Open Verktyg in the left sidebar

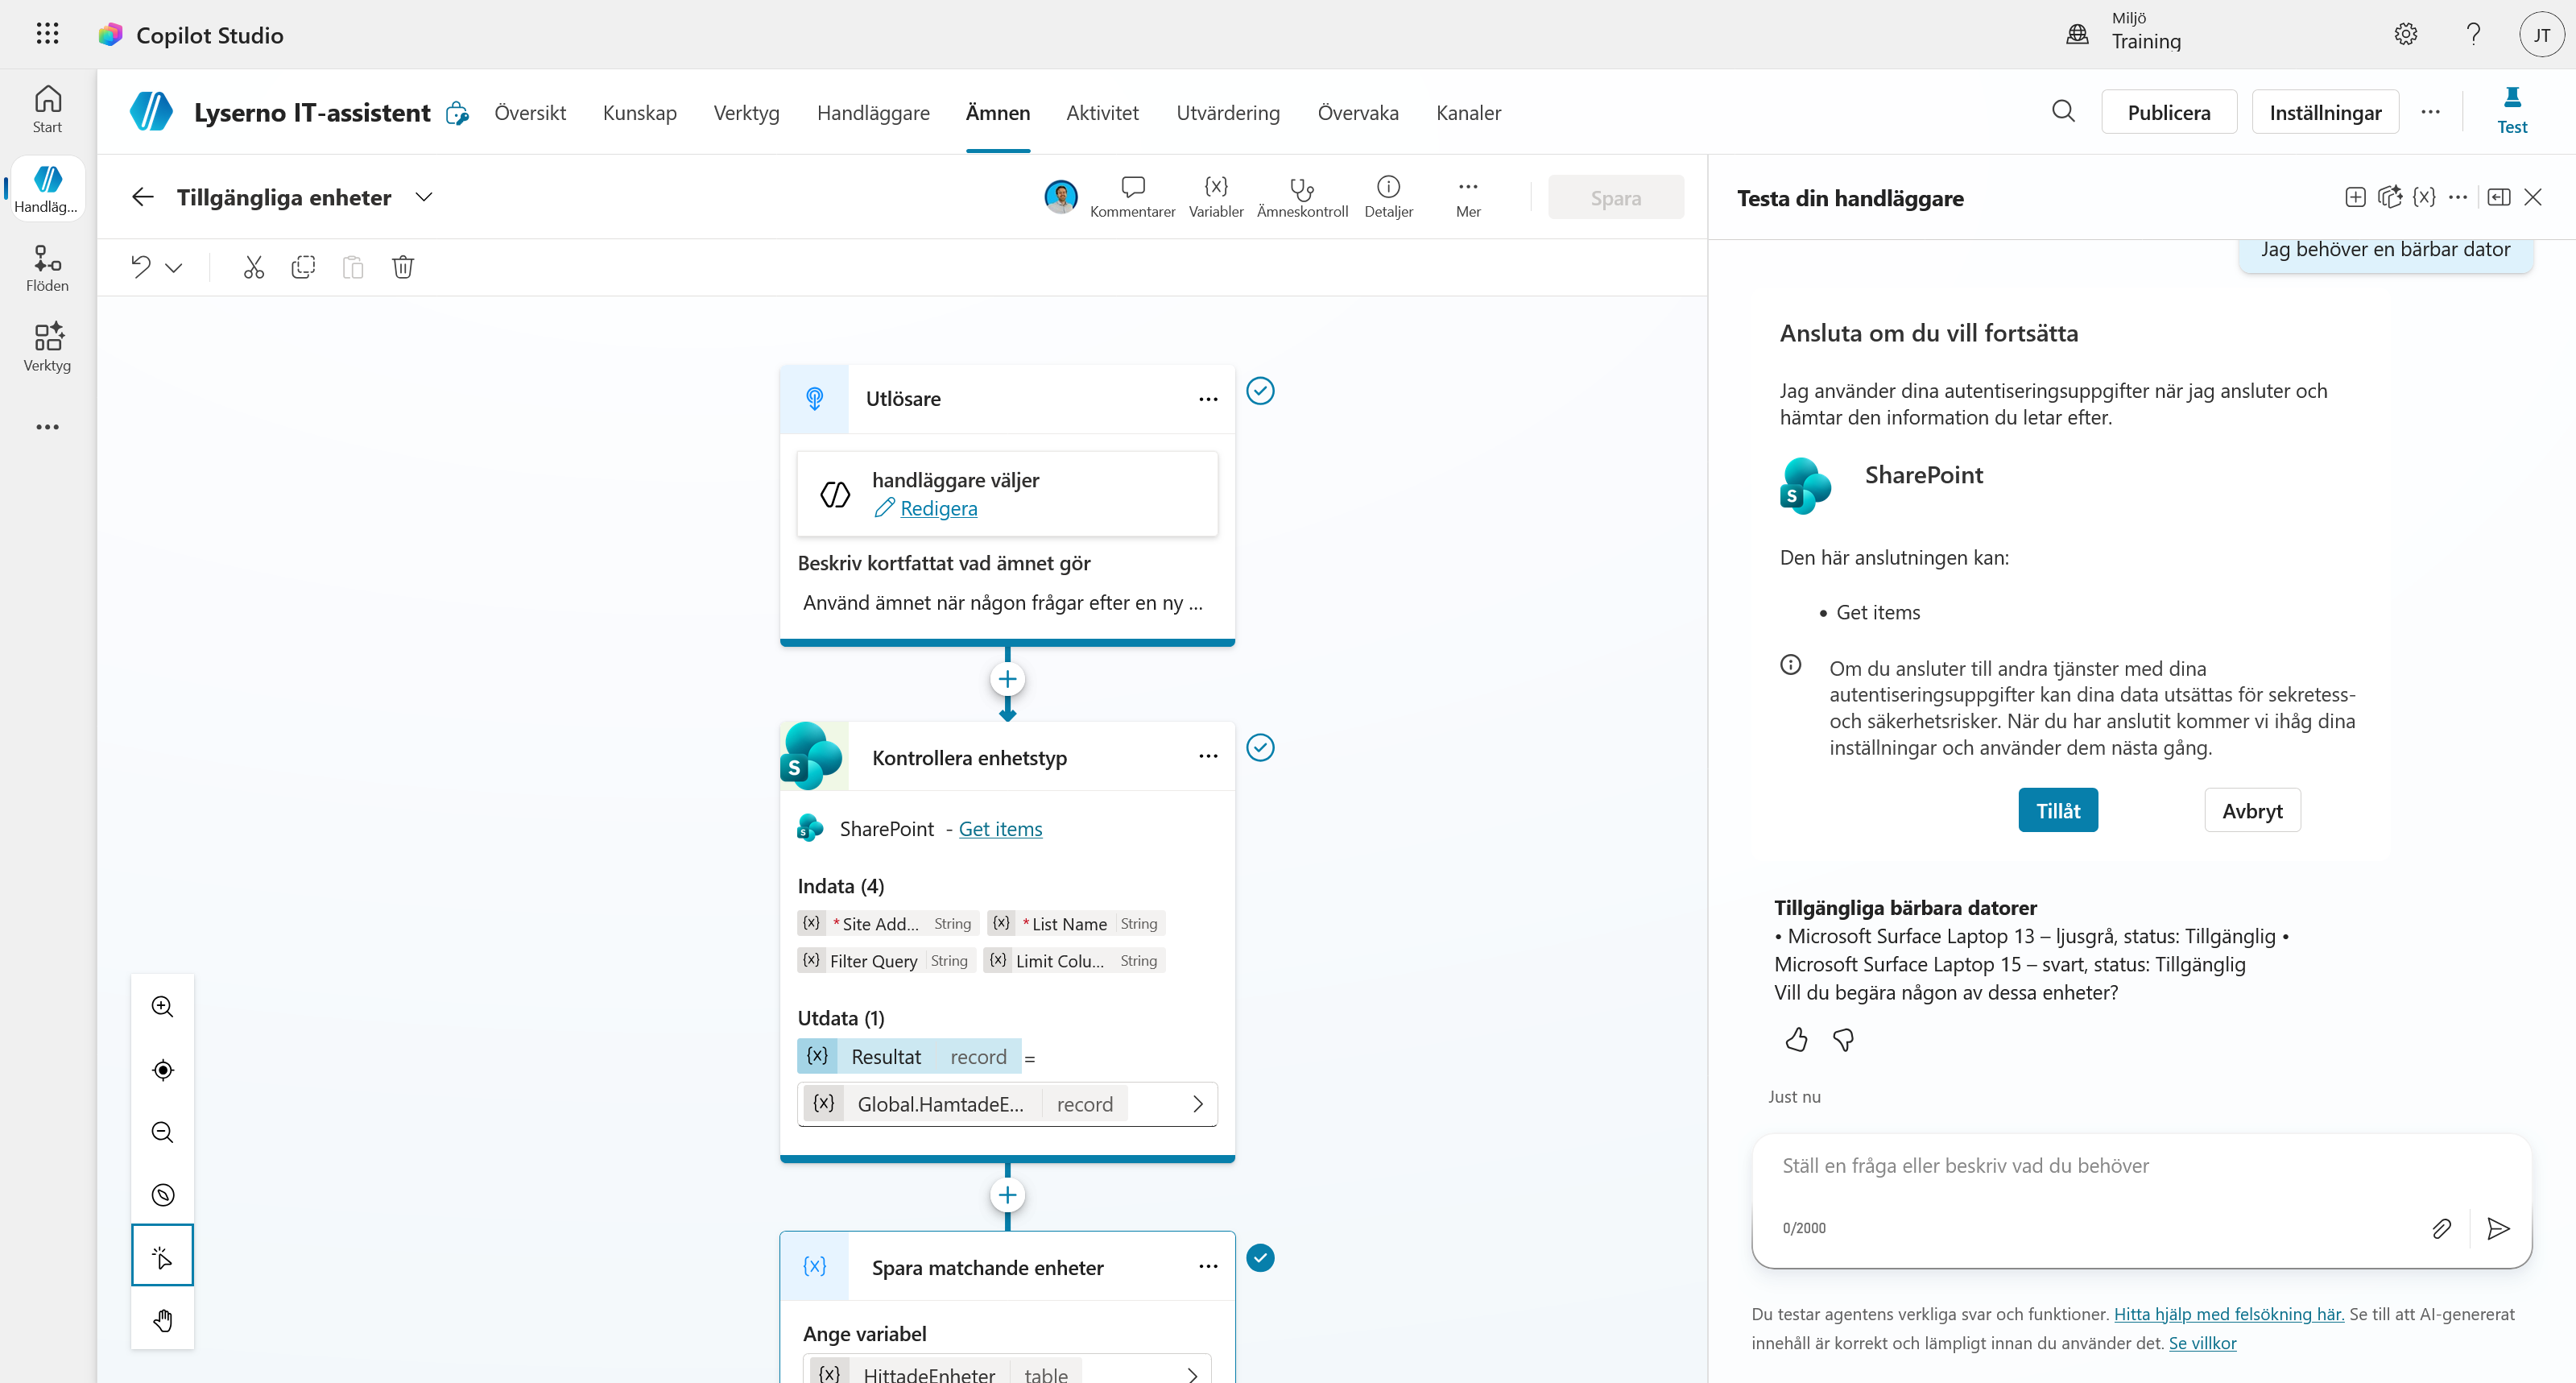tap(47, 347)
